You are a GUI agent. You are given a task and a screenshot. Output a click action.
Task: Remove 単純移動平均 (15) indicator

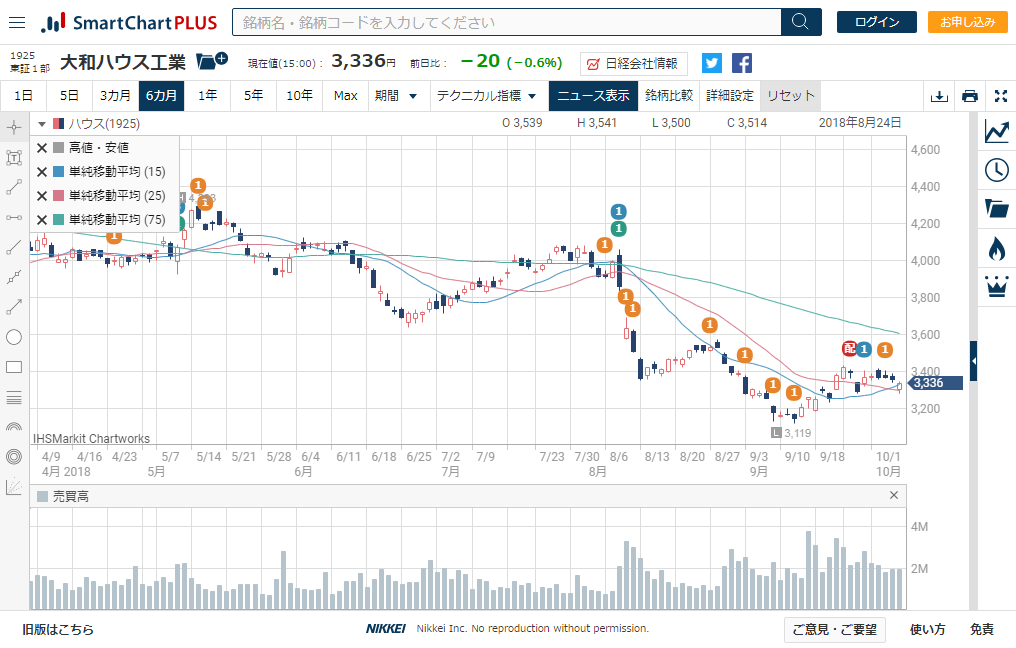click(x=42, y=172)
